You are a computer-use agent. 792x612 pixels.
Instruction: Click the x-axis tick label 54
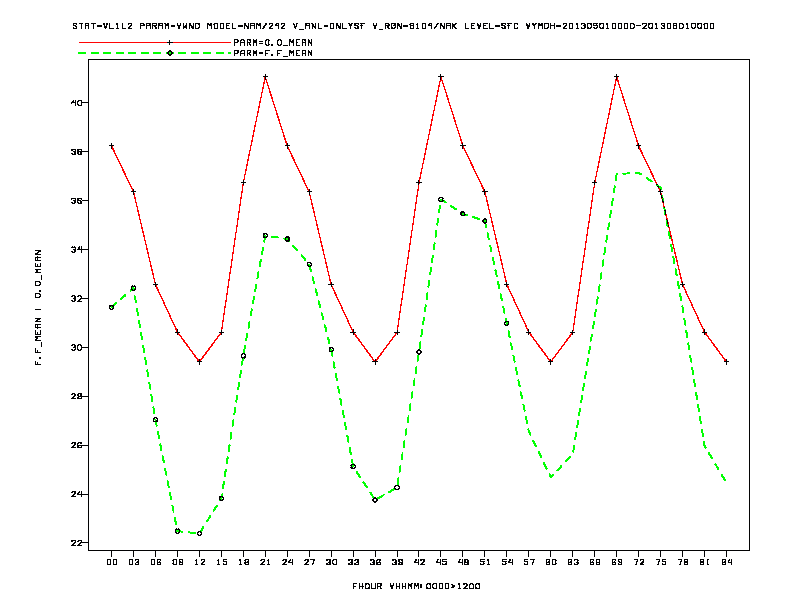507,562
